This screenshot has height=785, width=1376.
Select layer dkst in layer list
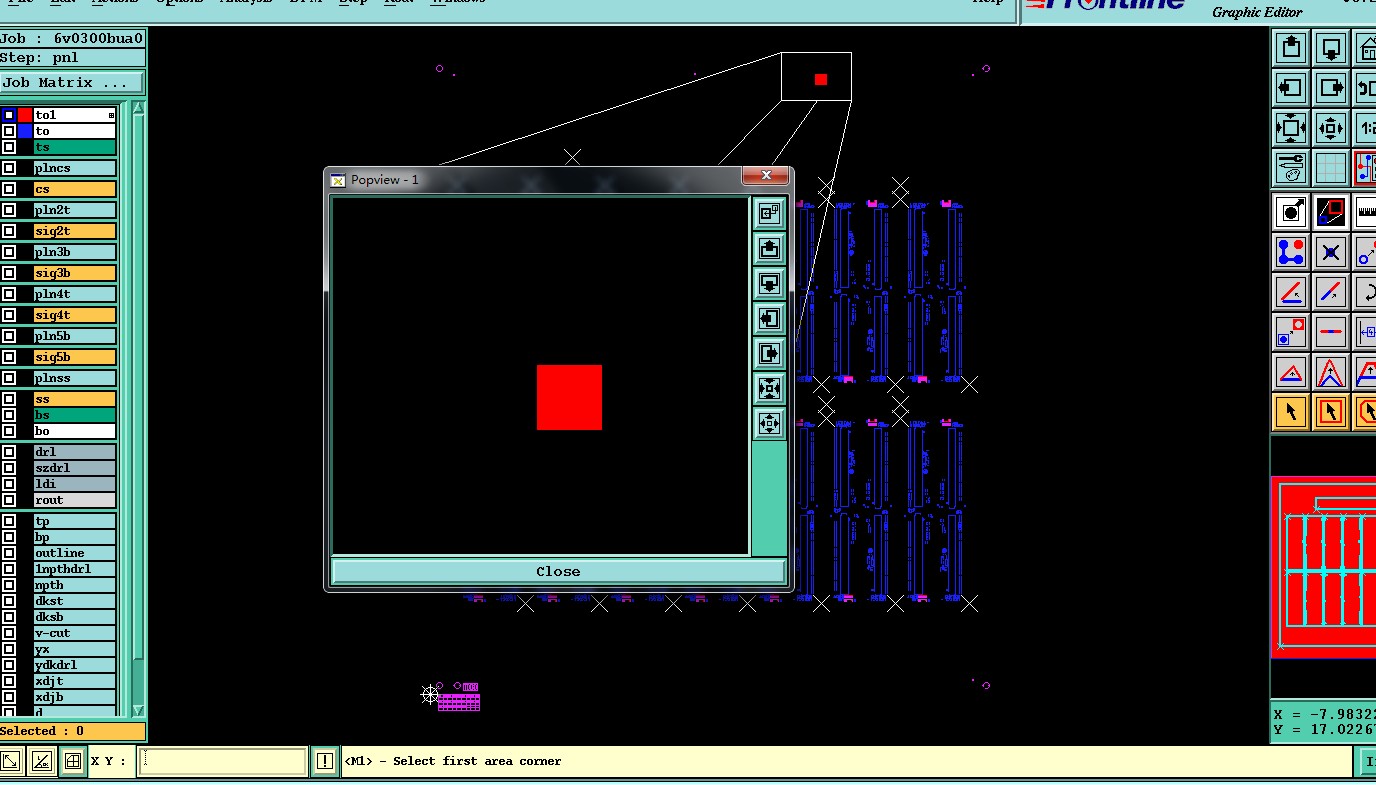(75, 601)
